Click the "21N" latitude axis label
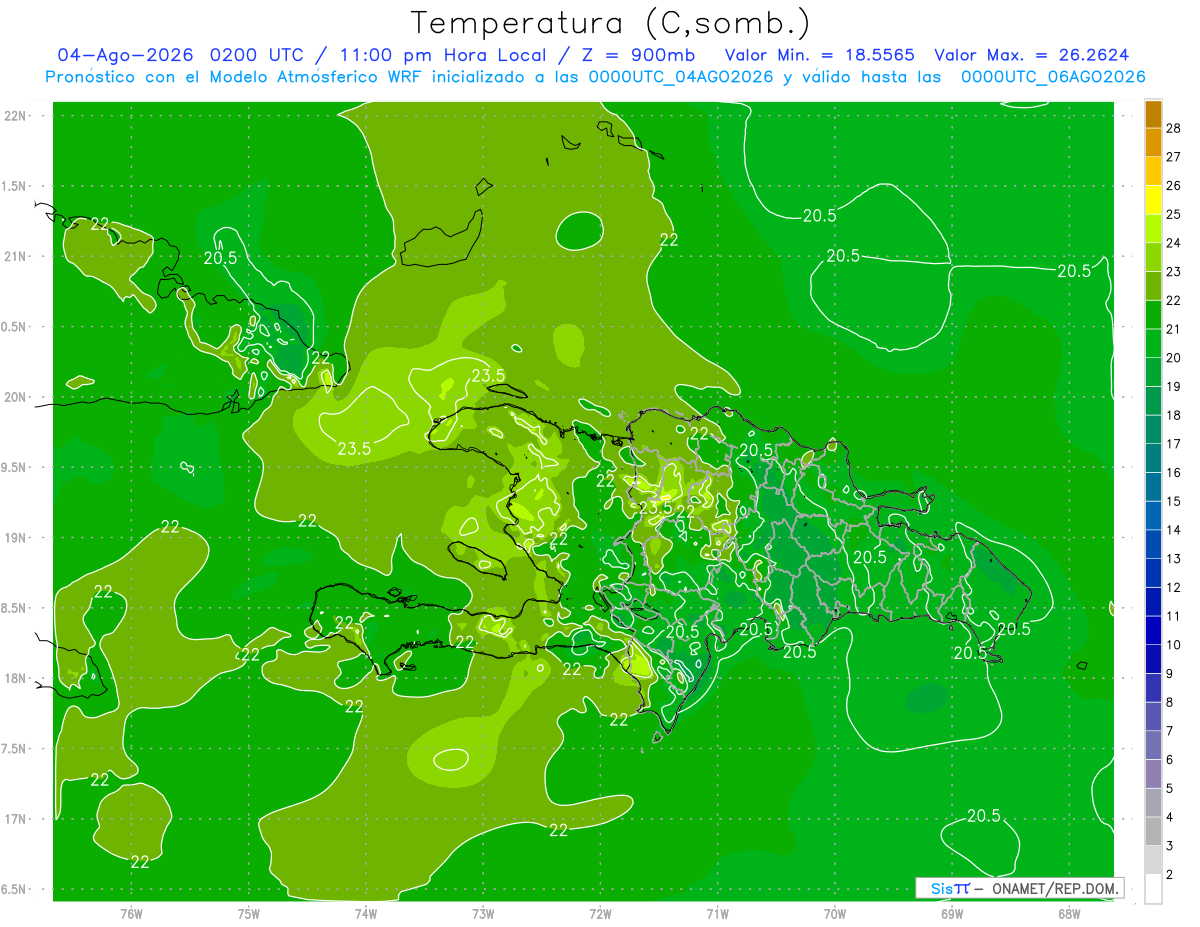Screen dimensions: 1200x927 pyautogui.click(x=15, y=257)
